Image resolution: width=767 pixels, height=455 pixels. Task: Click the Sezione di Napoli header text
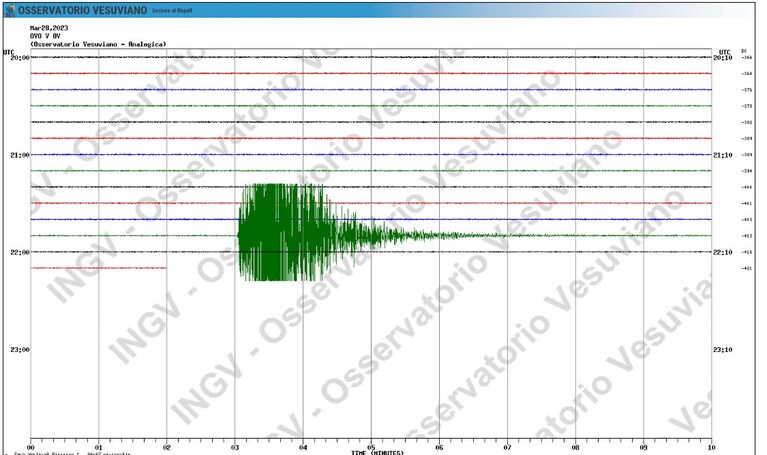(172, 11)
